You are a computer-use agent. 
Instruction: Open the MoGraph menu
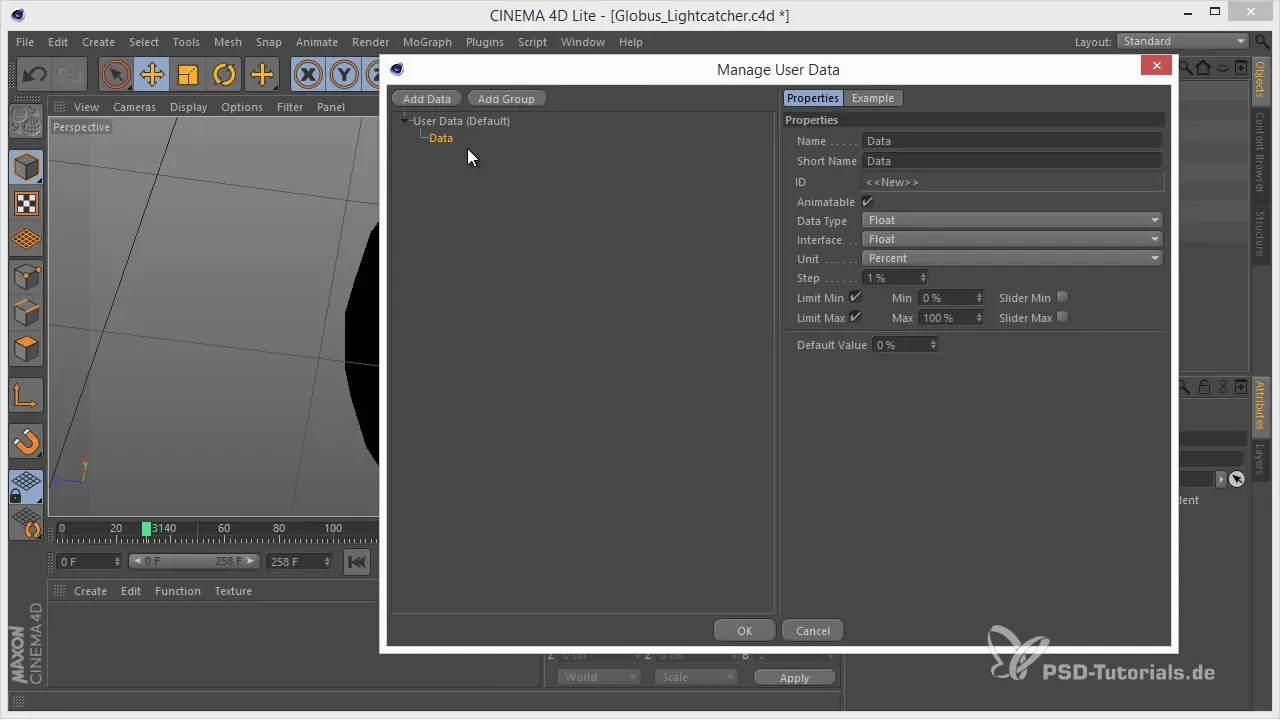click(x=427, y=42)
